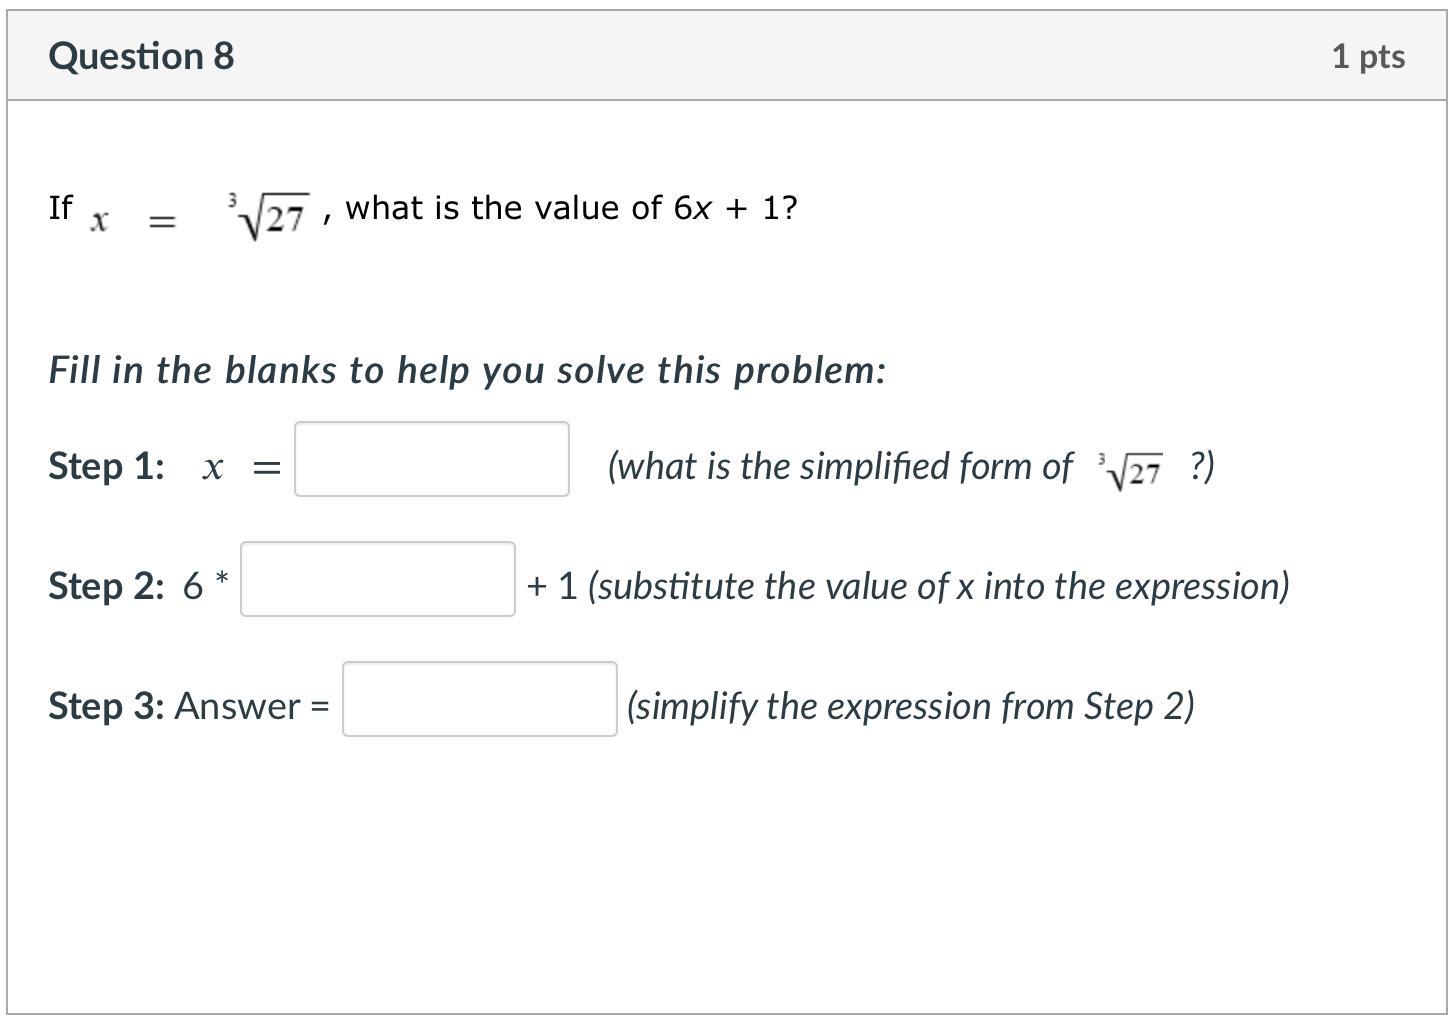The image size is (1452, 1016).
Task: Click the word 'If' starting the question
Action: [60, 207]
